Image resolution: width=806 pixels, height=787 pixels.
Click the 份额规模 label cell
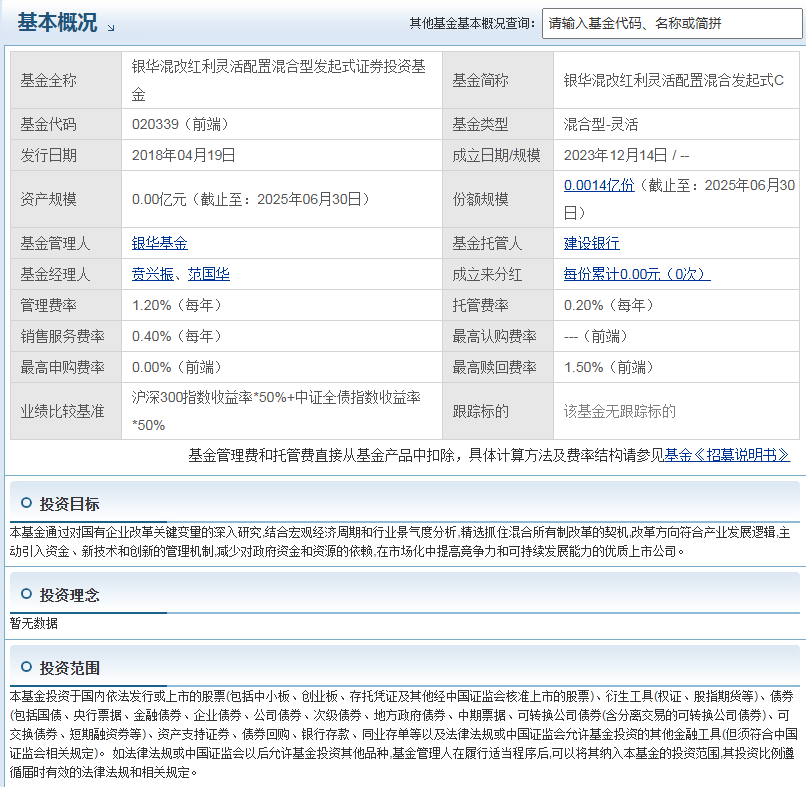[498, 199]
